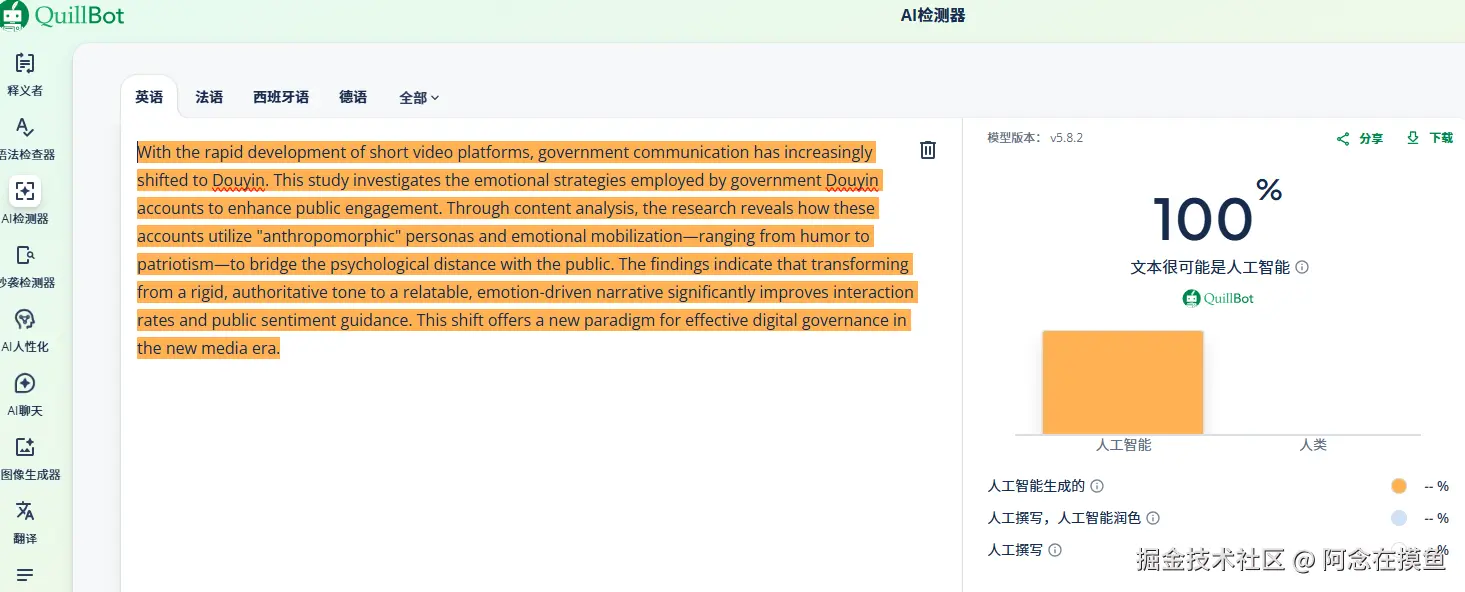Open the AI聊天 chat icon

click(x=25, y=383)
